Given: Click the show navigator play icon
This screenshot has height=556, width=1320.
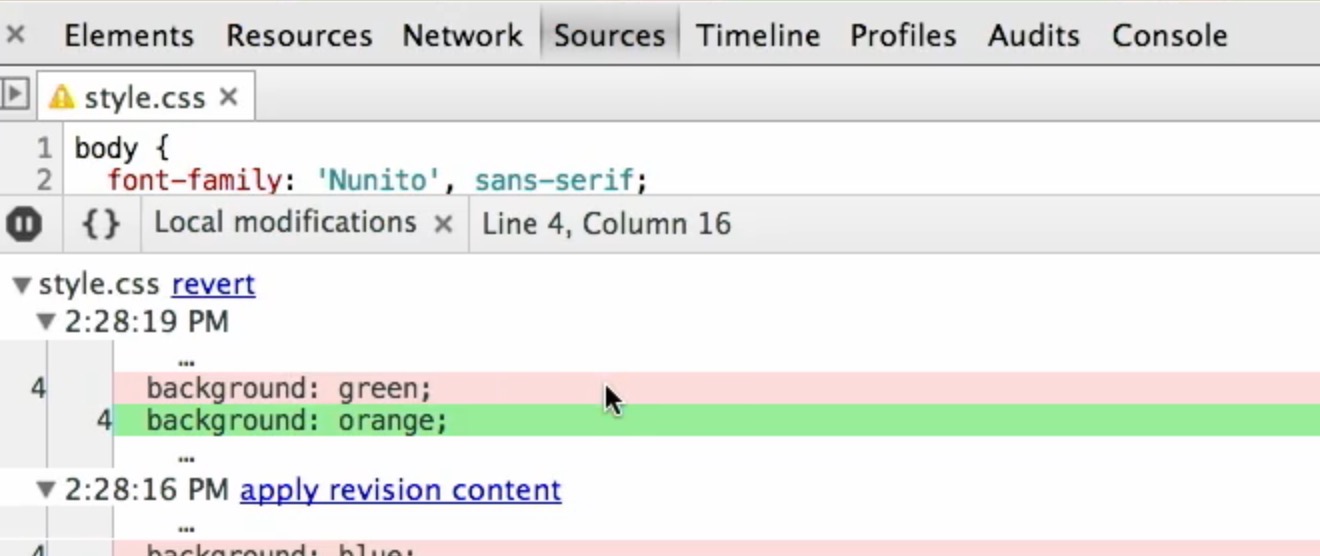Looking at the screenshot, I should 14,95.
